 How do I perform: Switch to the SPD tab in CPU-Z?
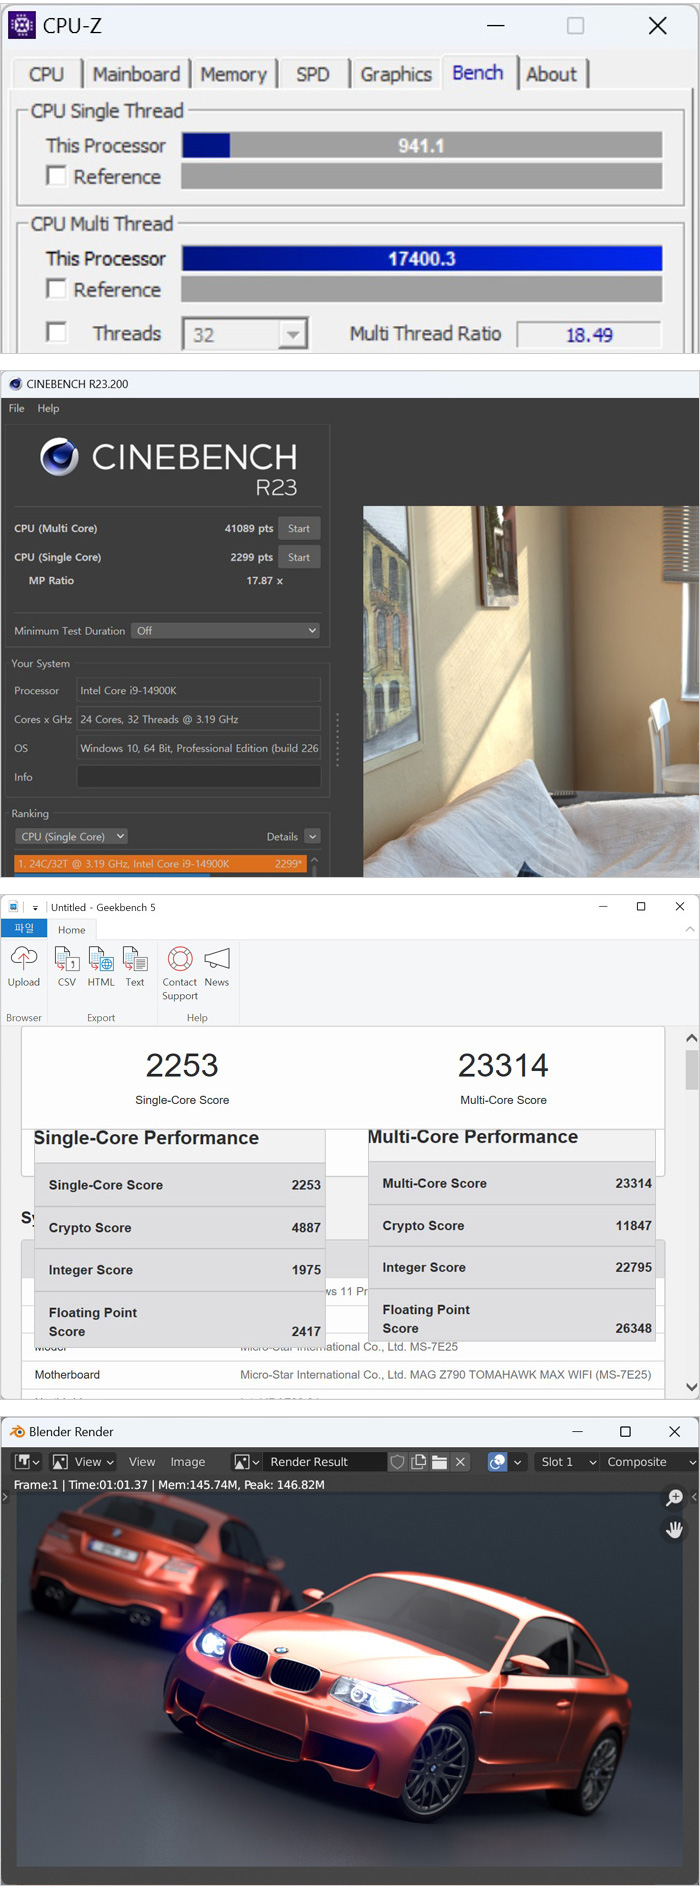coord(313,74)
